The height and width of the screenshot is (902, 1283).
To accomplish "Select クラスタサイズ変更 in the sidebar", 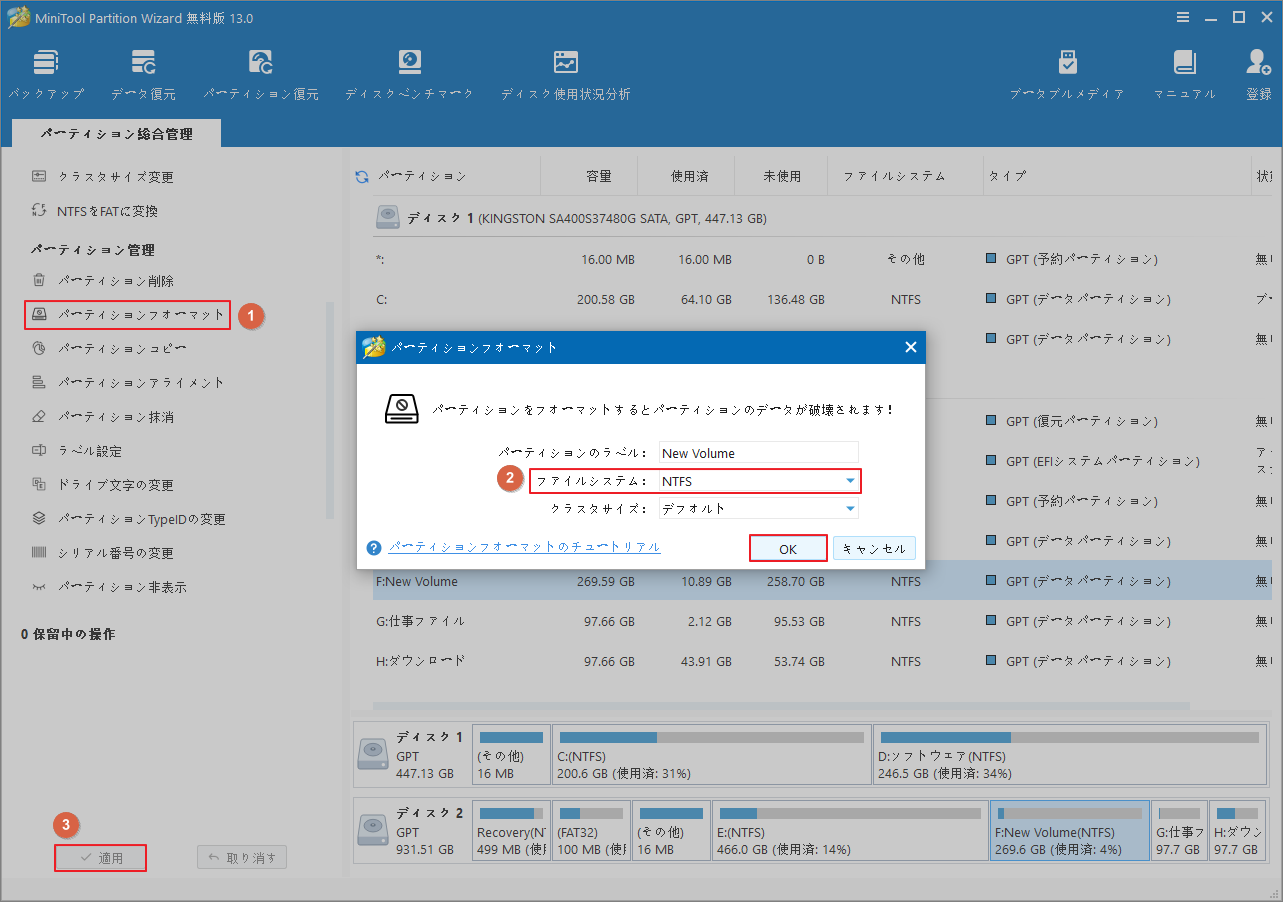I will [x=102, y=177].
